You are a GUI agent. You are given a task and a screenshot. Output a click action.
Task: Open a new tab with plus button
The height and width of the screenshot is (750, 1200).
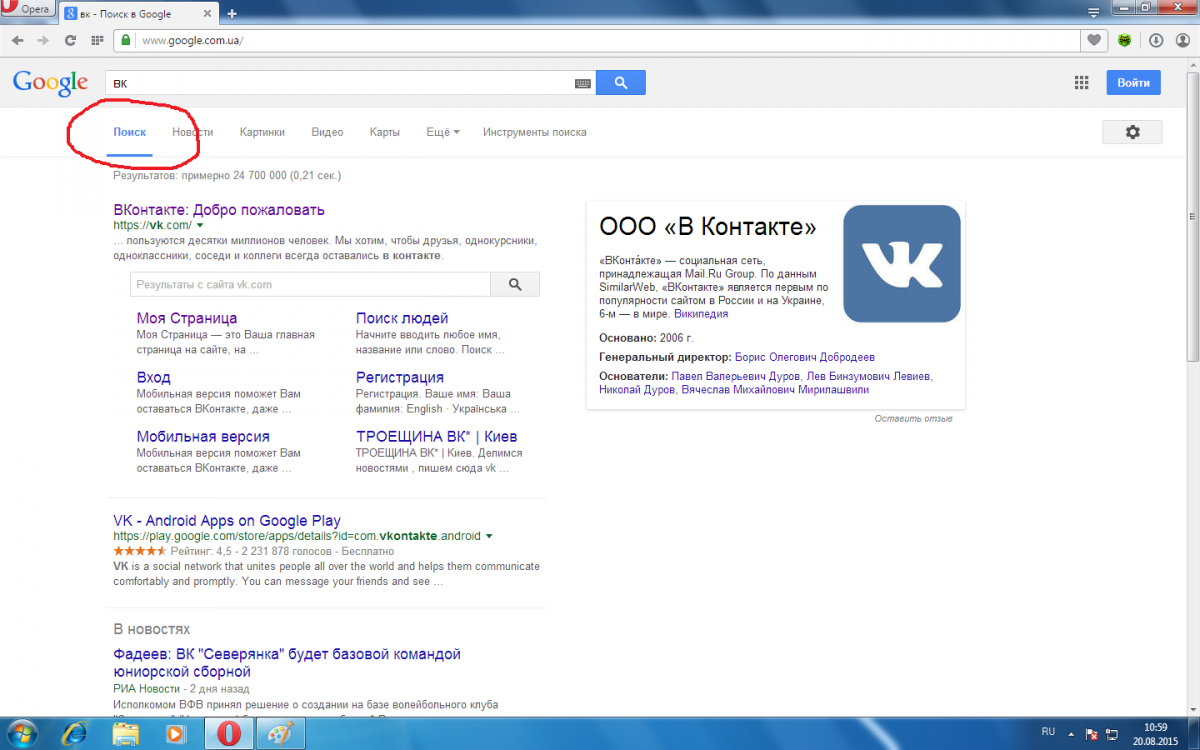click(x=232, y=14)
